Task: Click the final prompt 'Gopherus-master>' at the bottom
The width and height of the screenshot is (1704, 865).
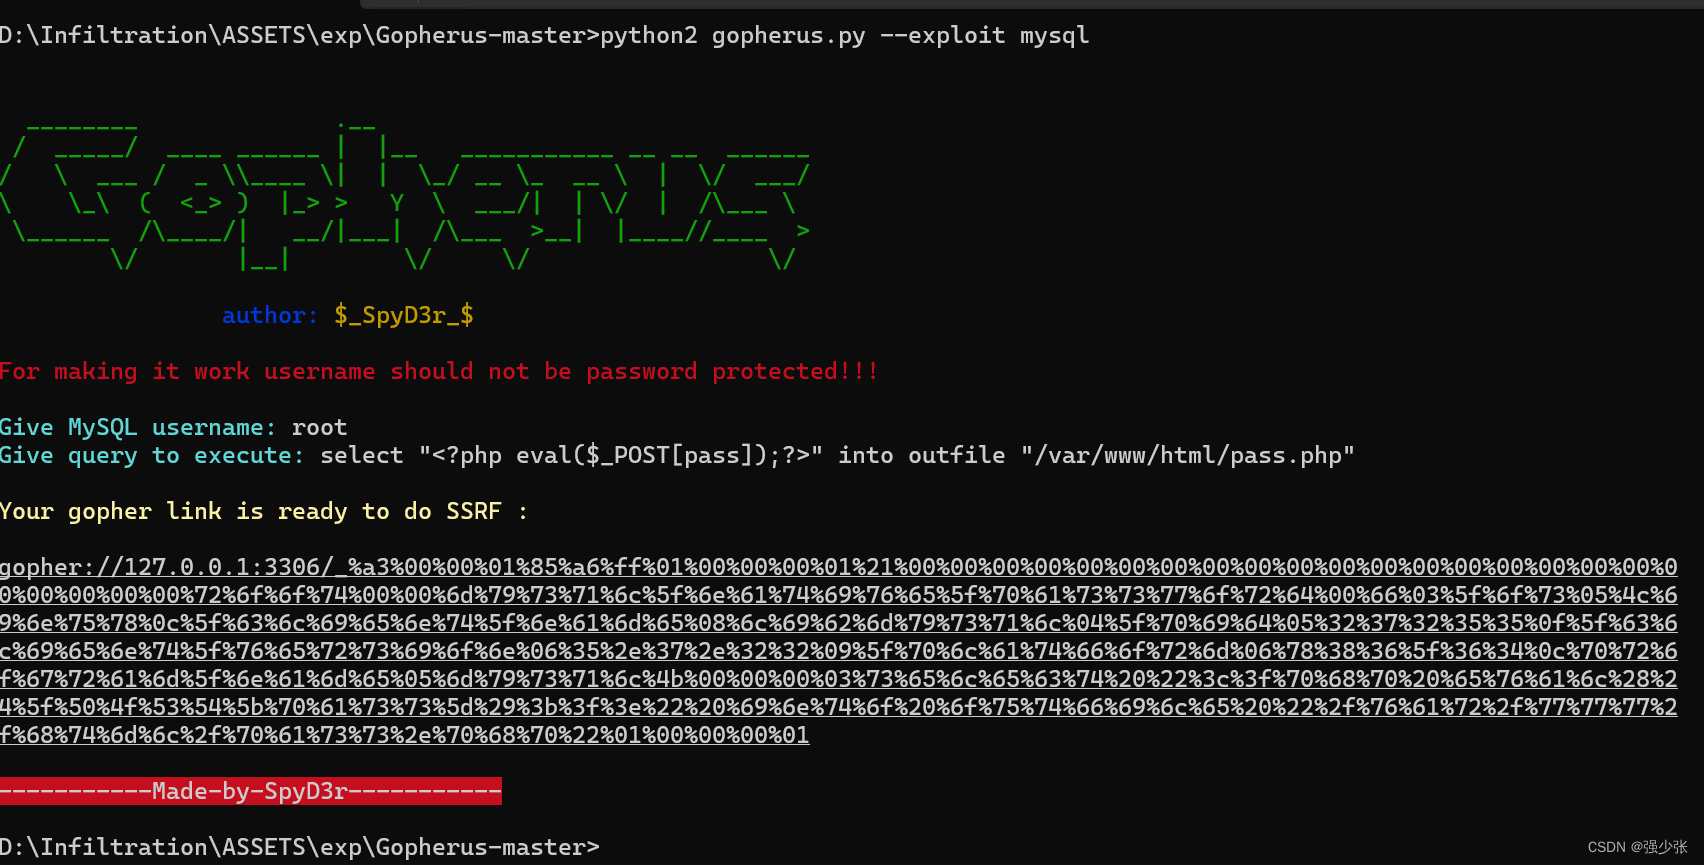Action: coord(488,847)
